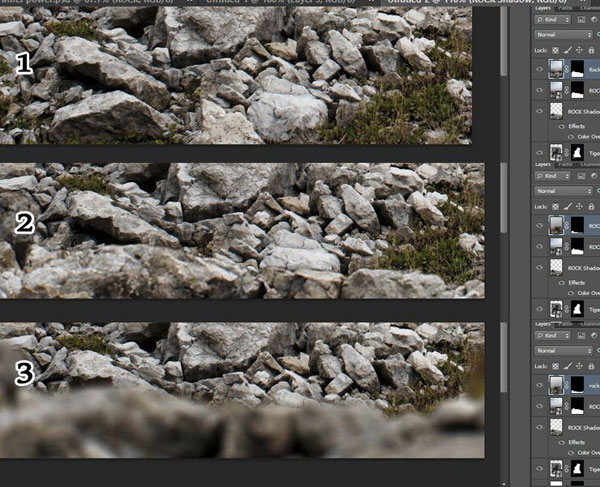600x487 pixels.
Task: Open Kind filter dropdown, panel beside image 3
Action: [553, 336]
